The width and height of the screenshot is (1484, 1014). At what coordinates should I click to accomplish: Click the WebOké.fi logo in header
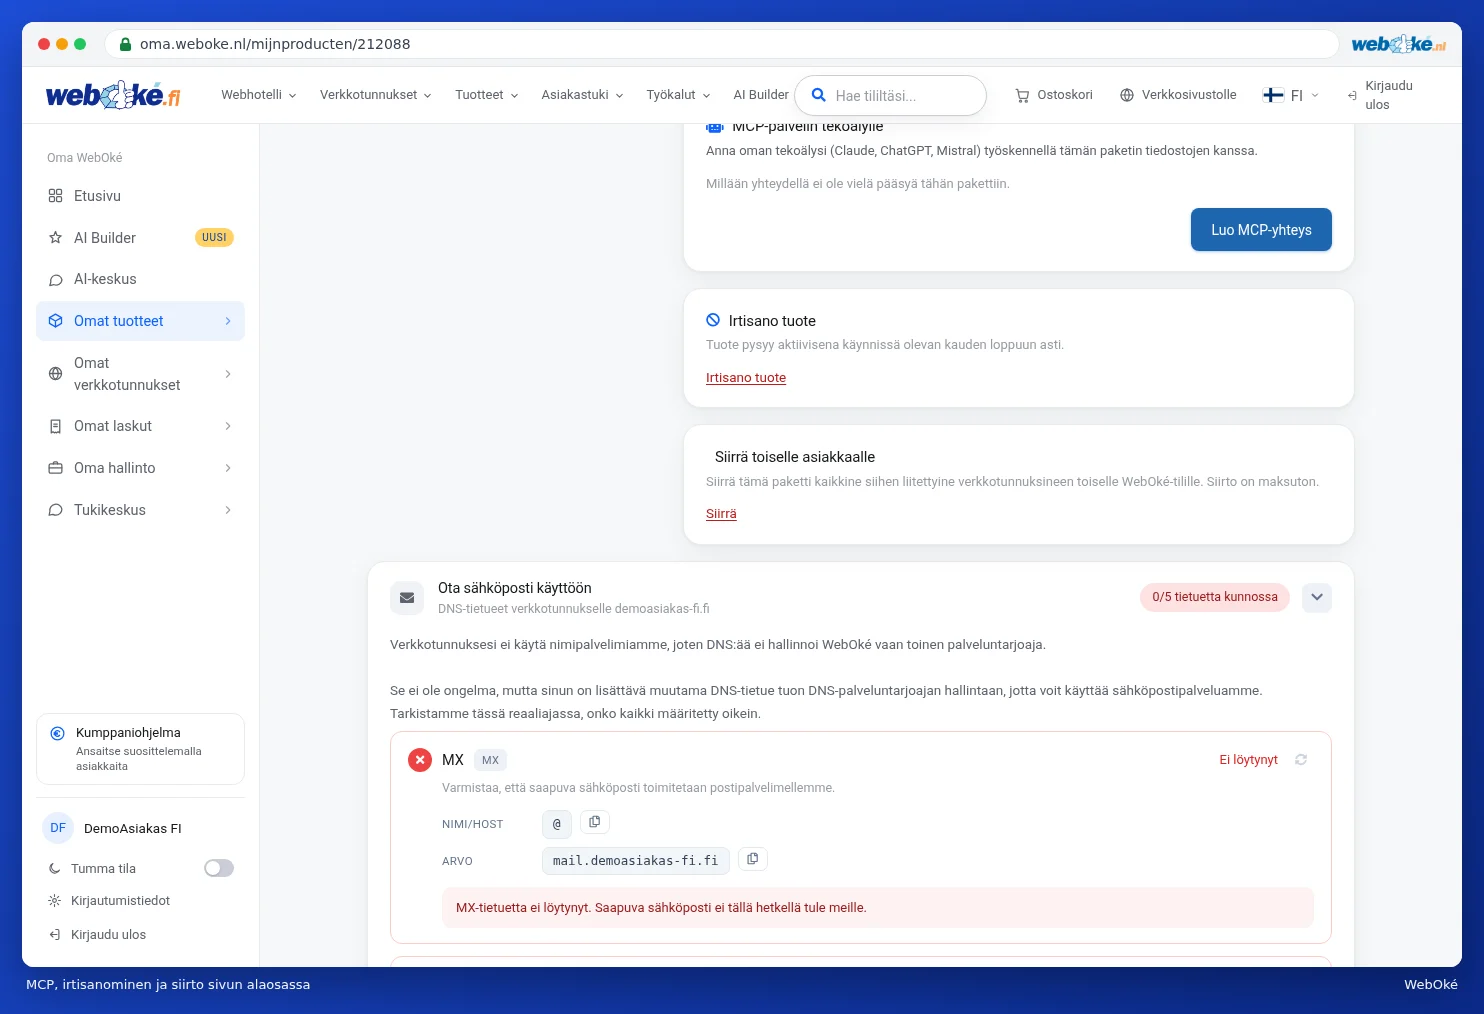coord(113,95)
